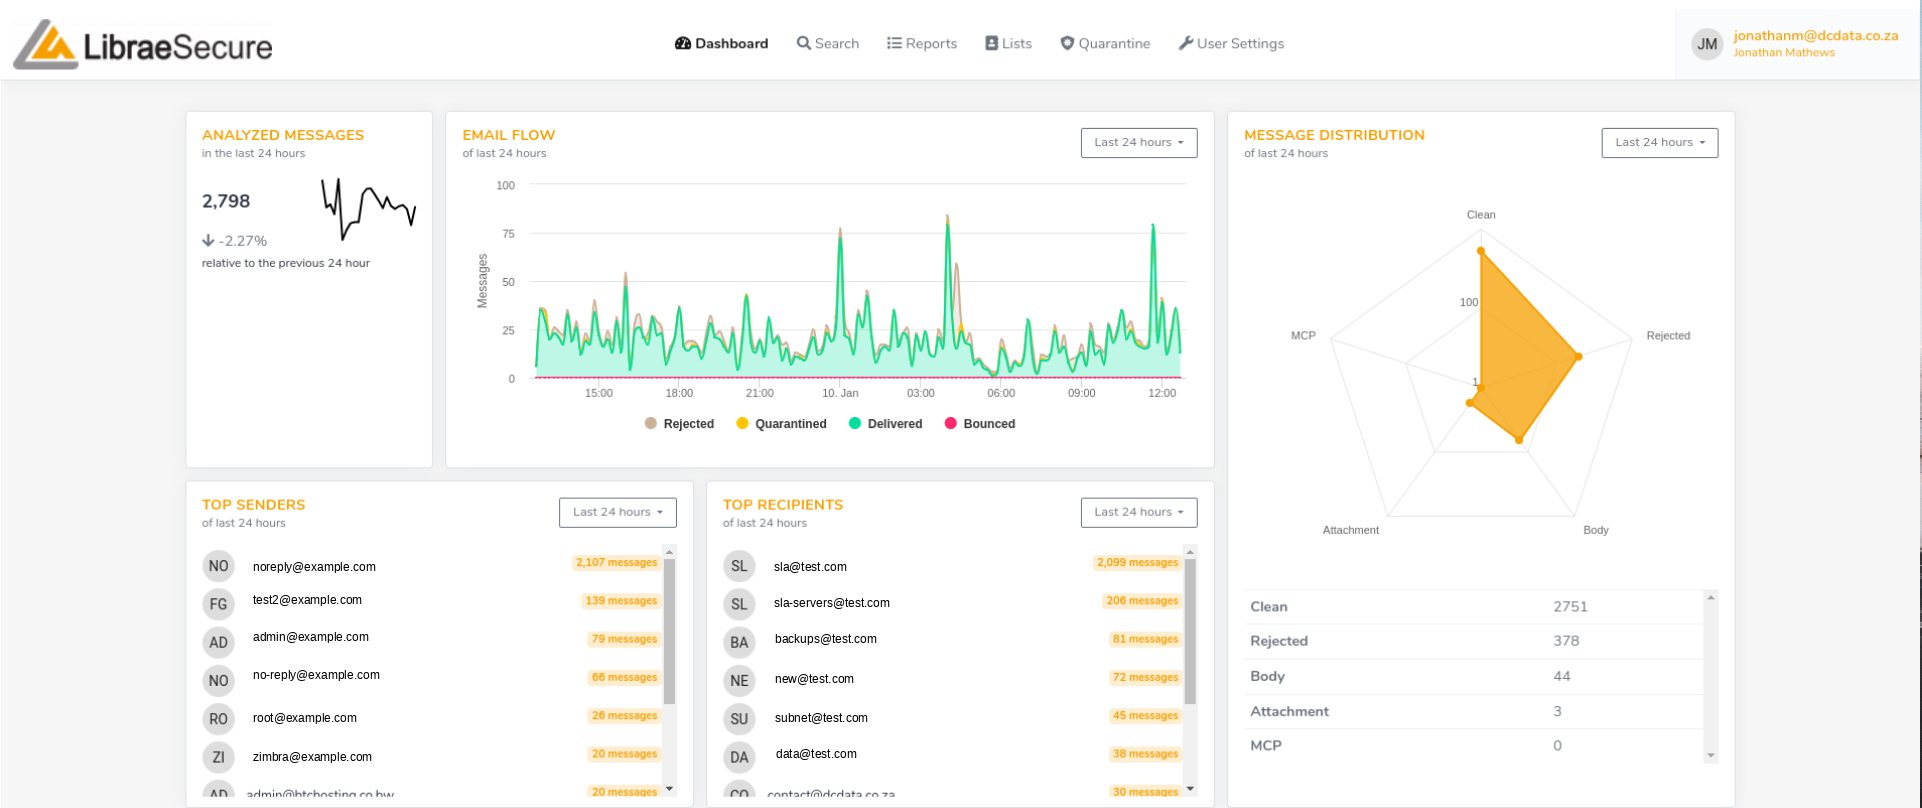The height and width of the screenshot is (808, 1922).
Task: Click the 206 messages badge
Action: coord(1142,601)
